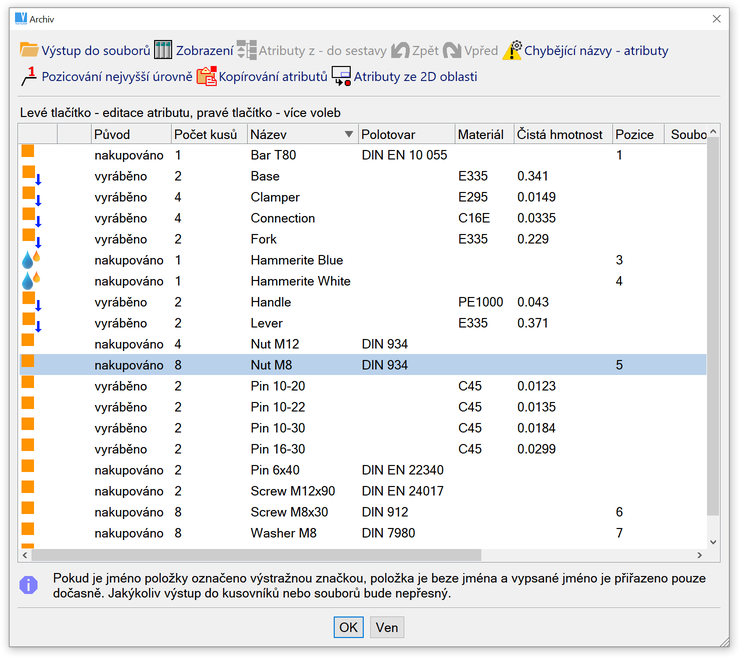Click the Vpřed redo toolbar item
Viewport: 739px width, 658px height.
tap(470, 50)
